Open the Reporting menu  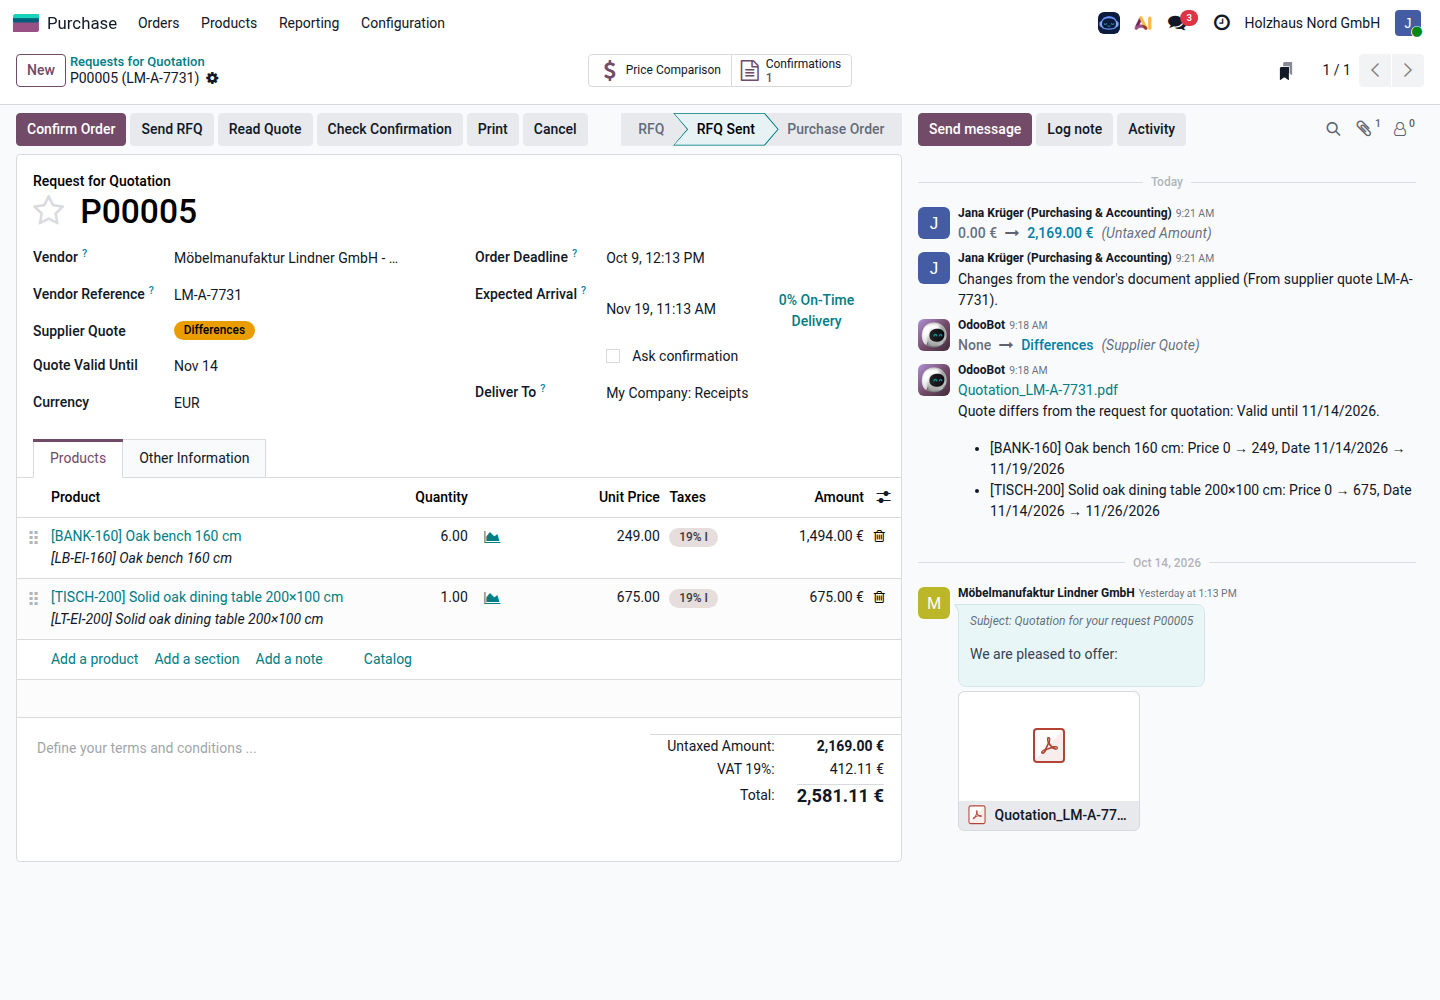point(309,23)
